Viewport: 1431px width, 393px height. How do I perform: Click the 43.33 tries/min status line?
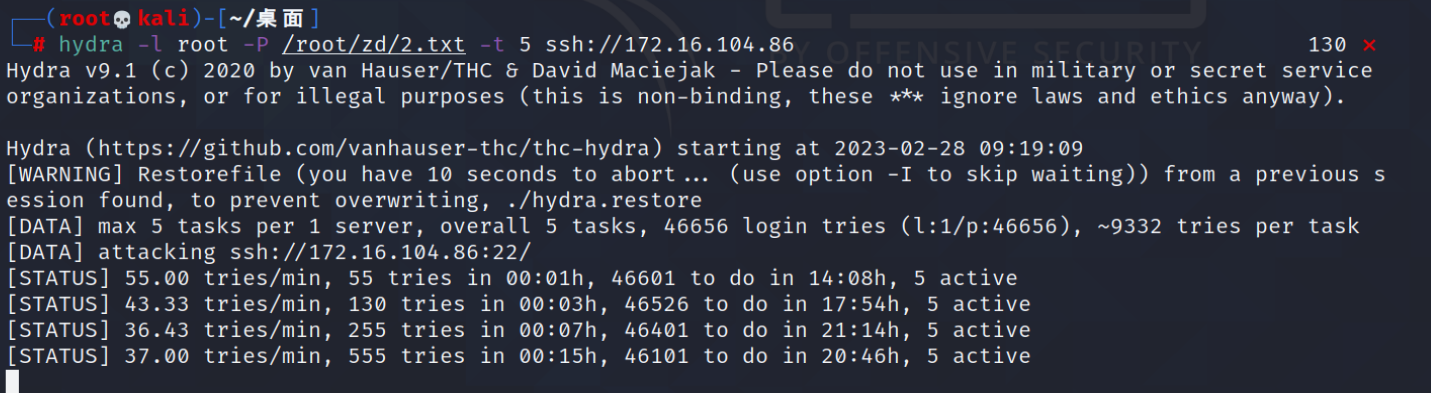click(518, 305)
